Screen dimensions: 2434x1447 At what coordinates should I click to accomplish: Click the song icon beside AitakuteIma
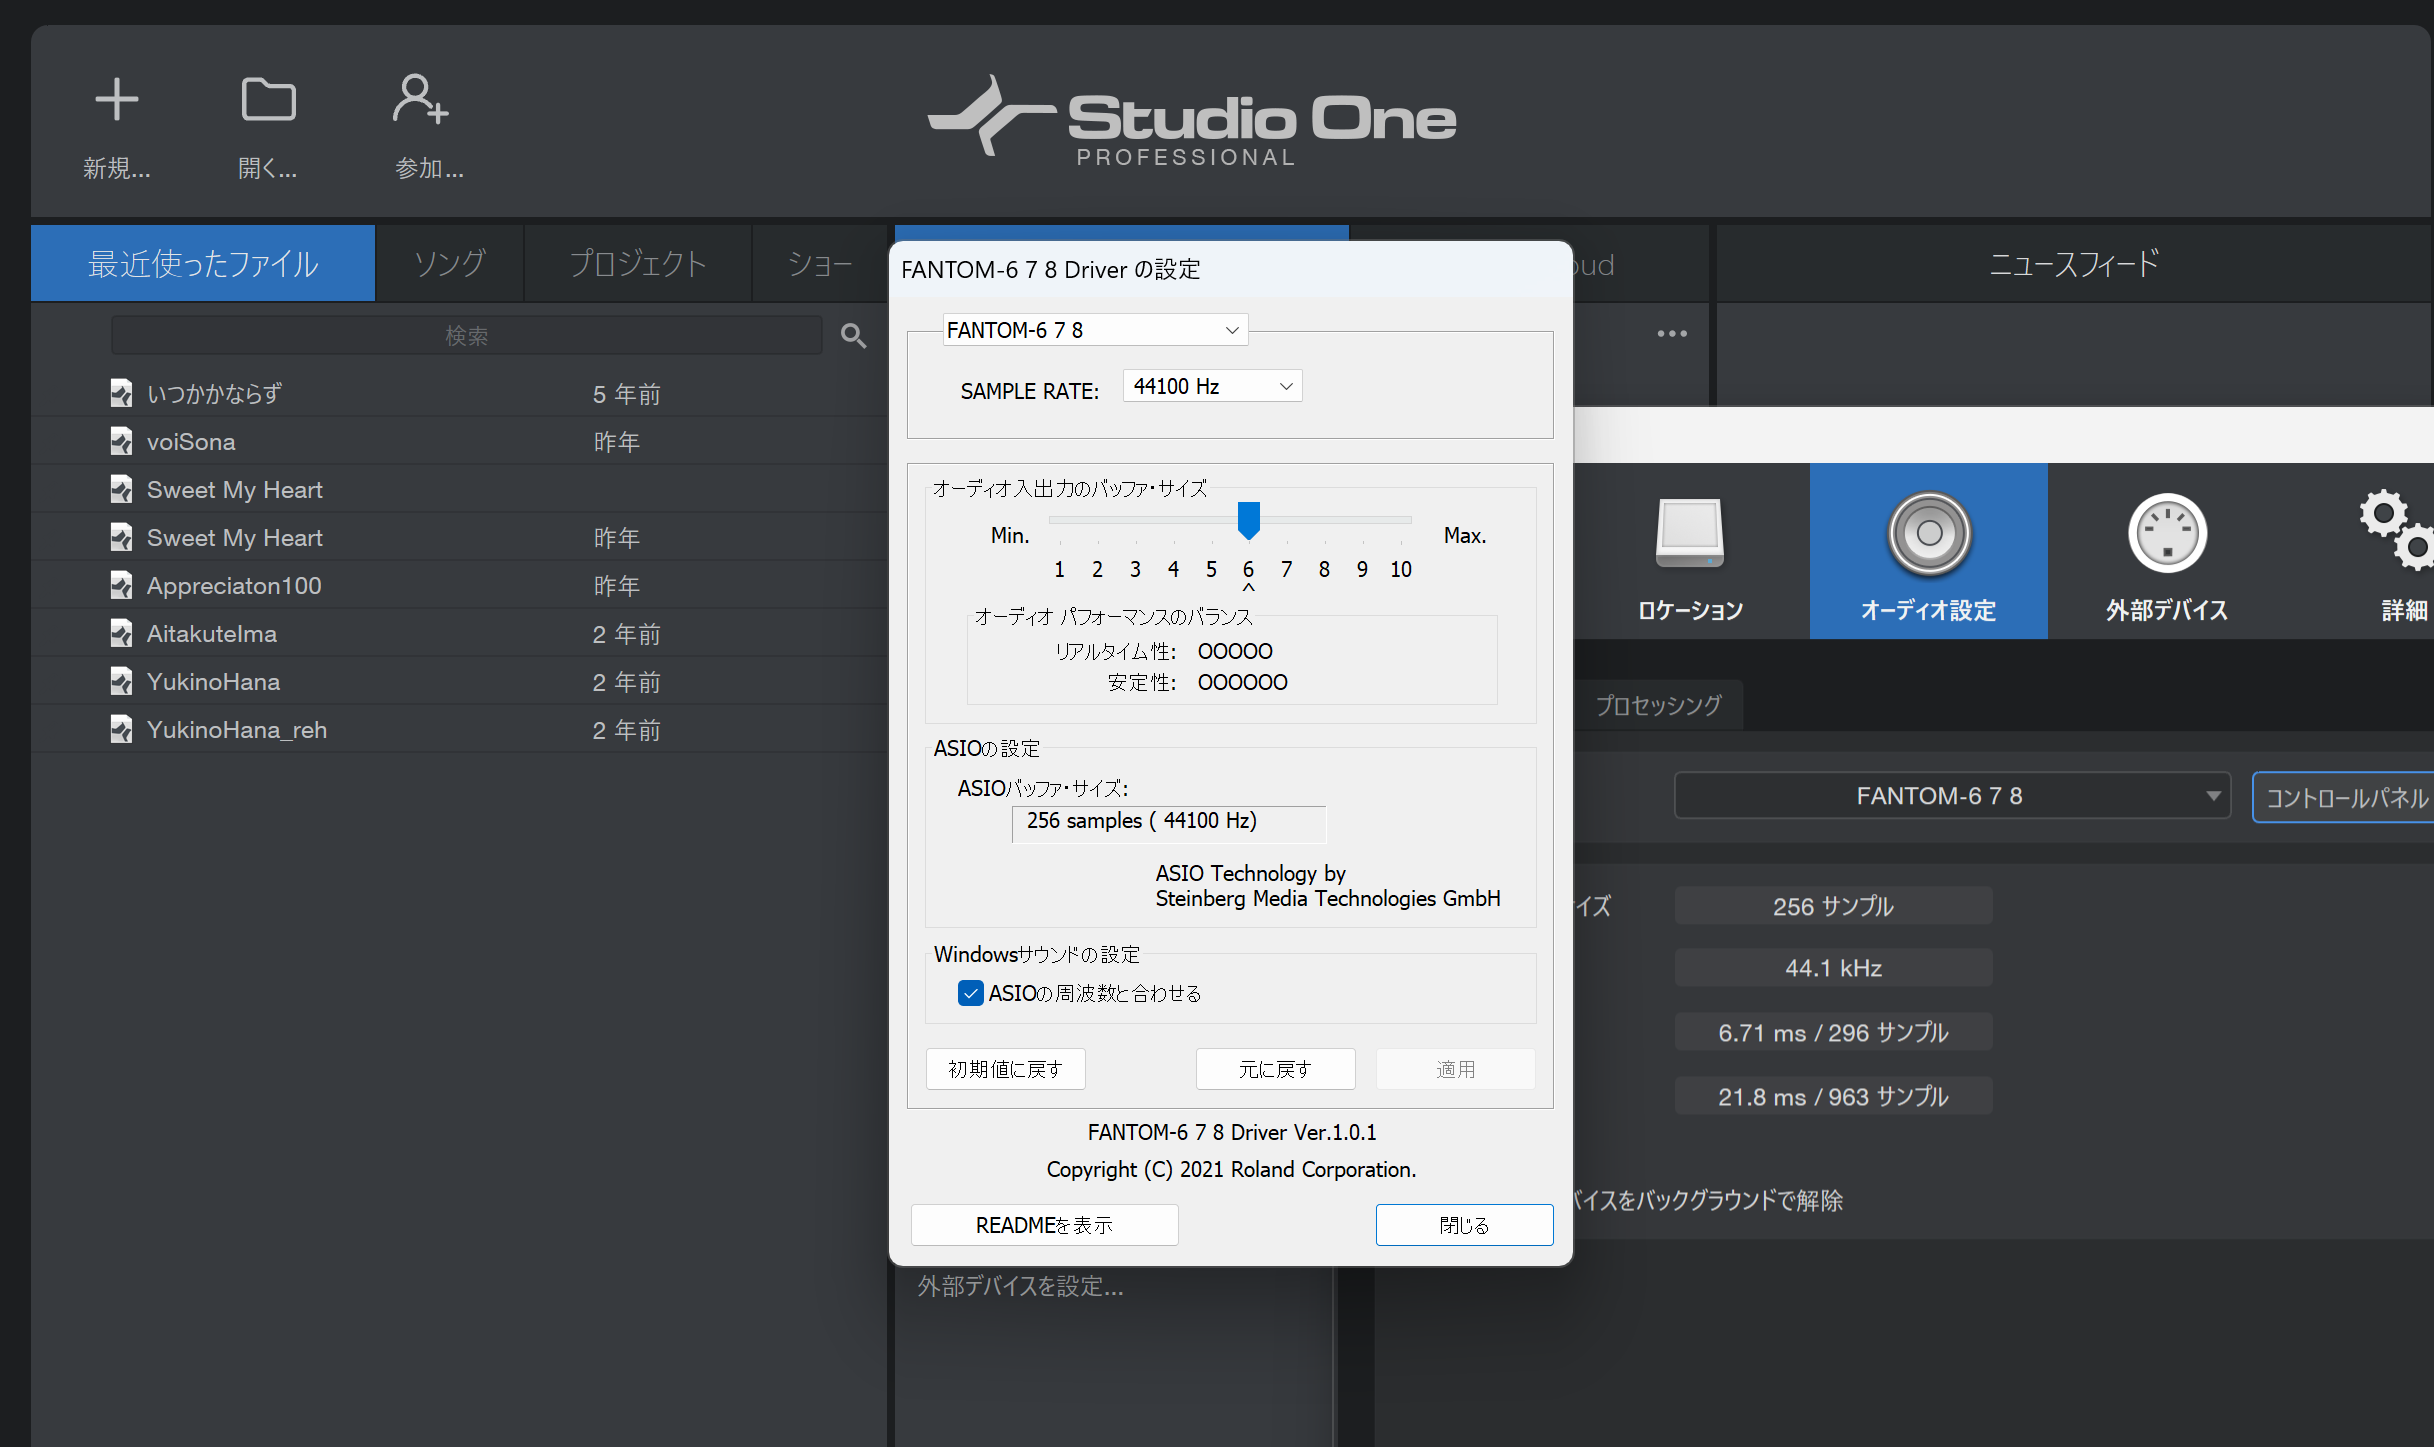click(121, 633)
